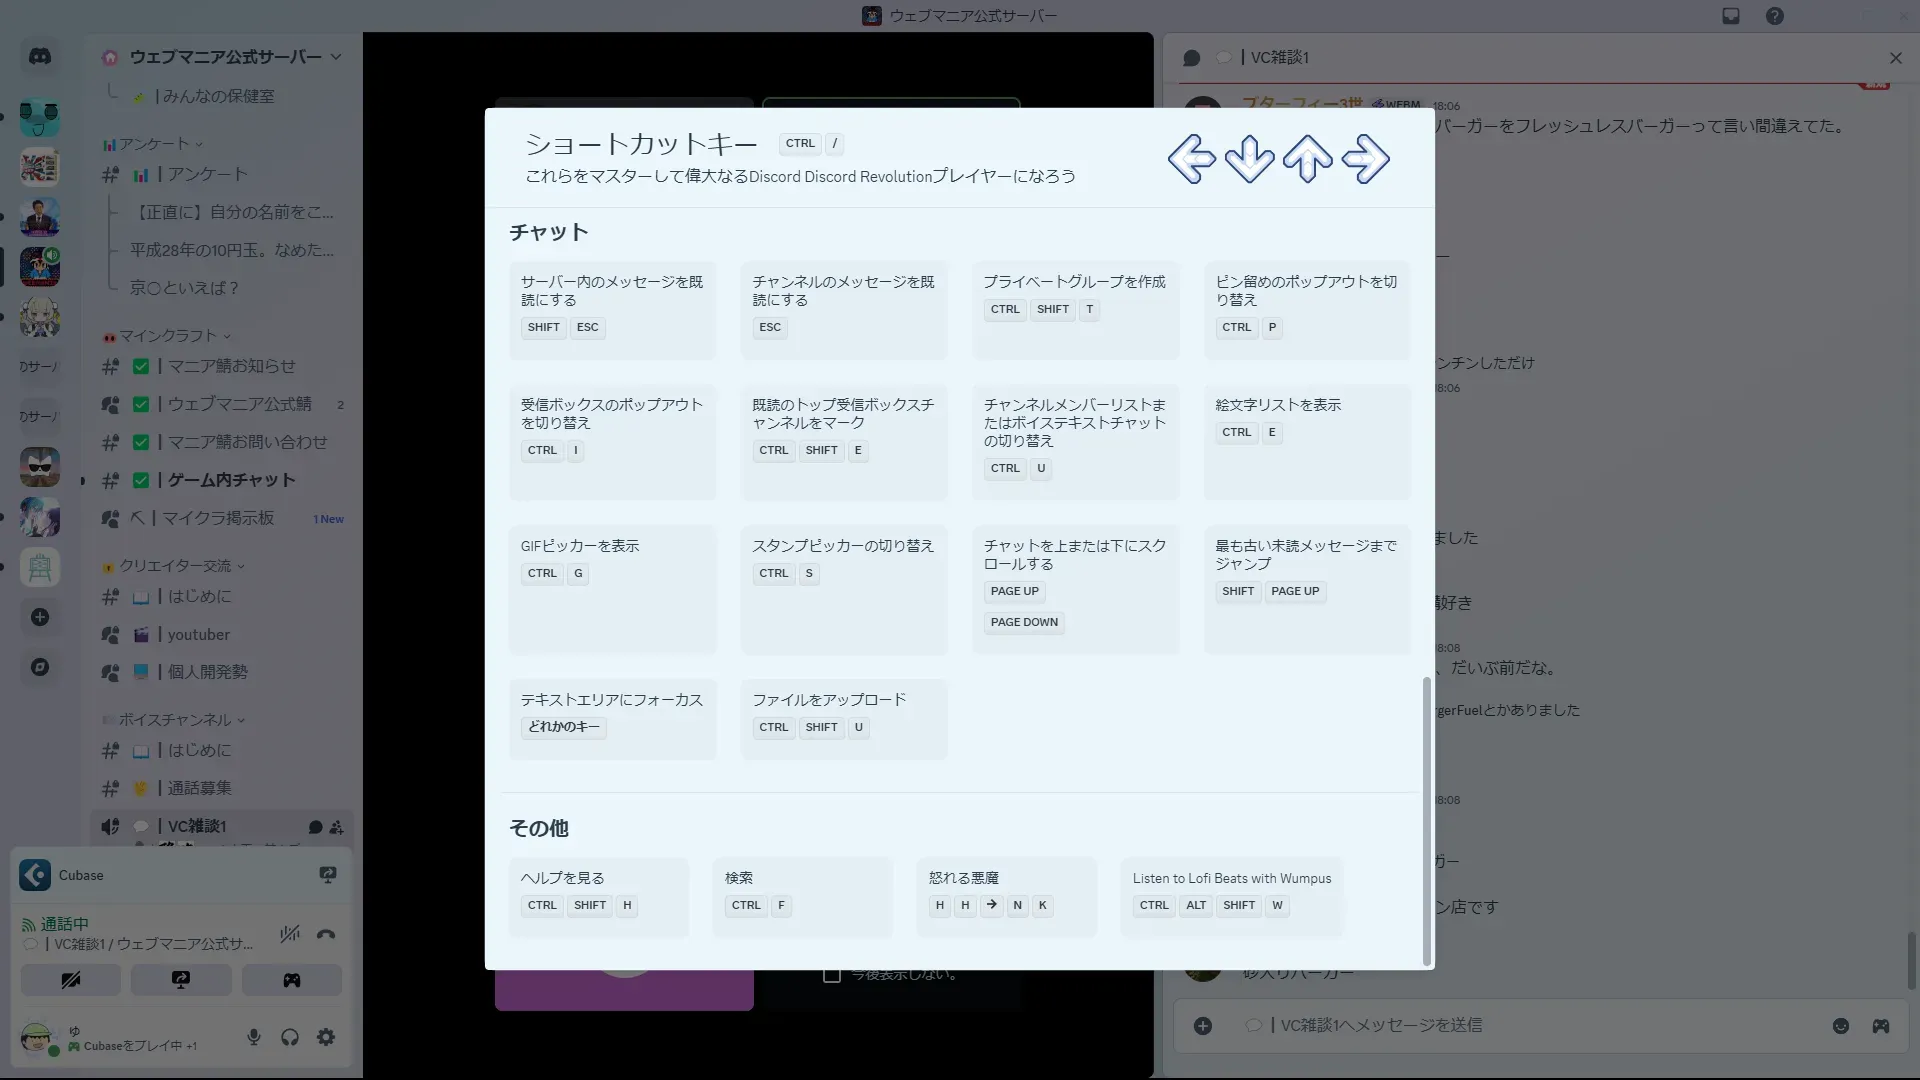
Task: Check the 今後表示しない checkbox
Action: point(831,975)
